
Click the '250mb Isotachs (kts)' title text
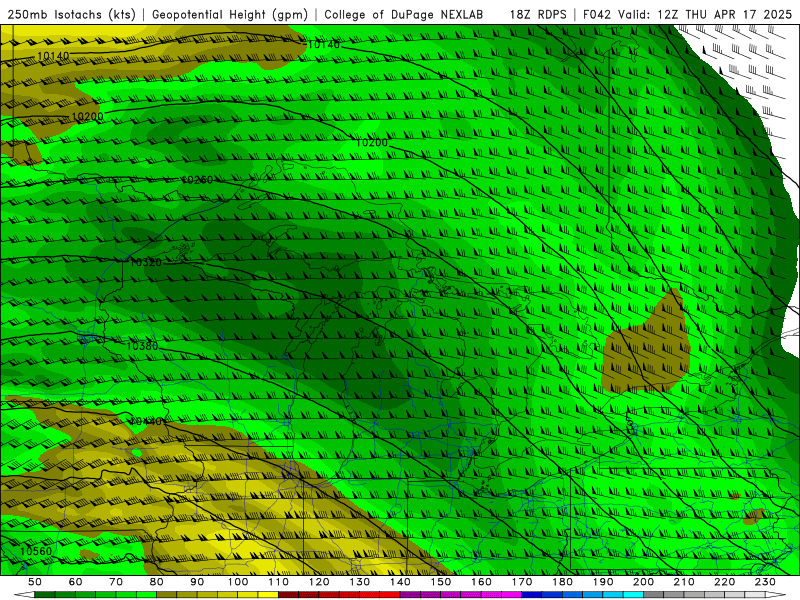[x=71, y=15]
